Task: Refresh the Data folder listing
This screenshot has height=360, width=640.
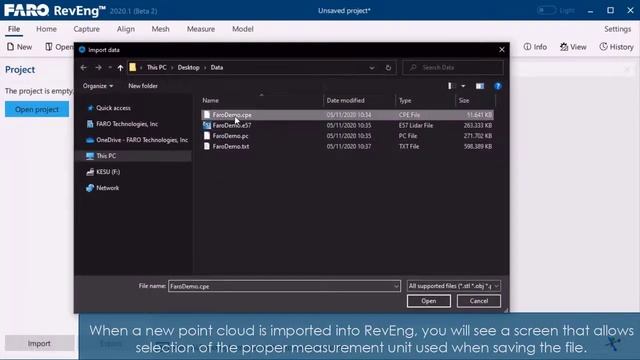Action: 388,68
